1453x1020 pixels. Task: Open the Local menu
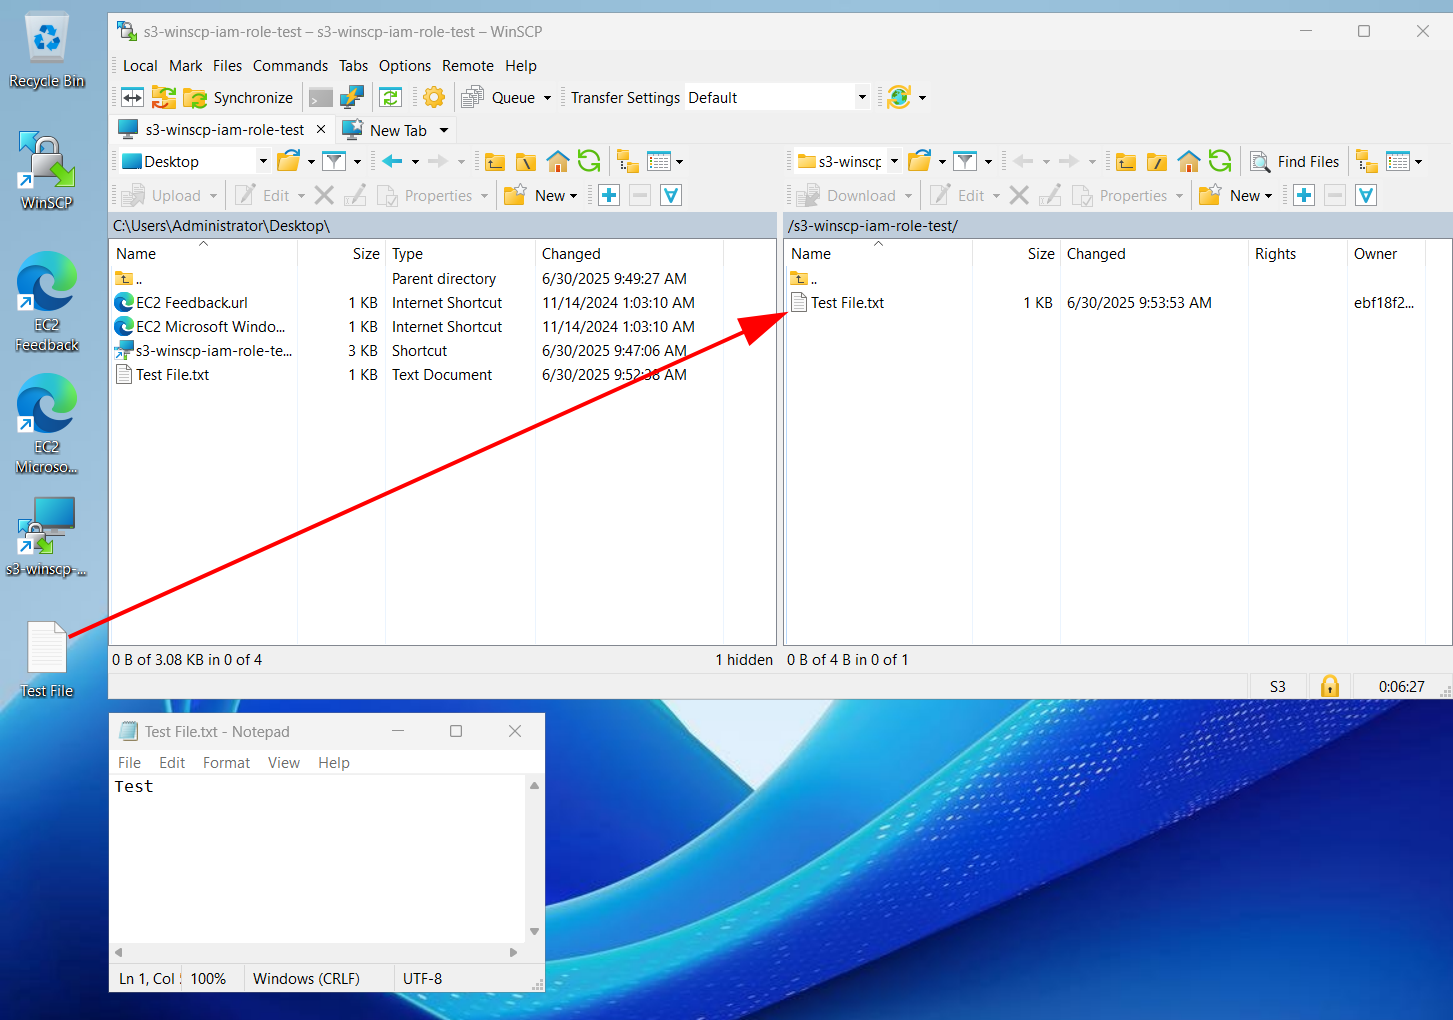[140, 65]
